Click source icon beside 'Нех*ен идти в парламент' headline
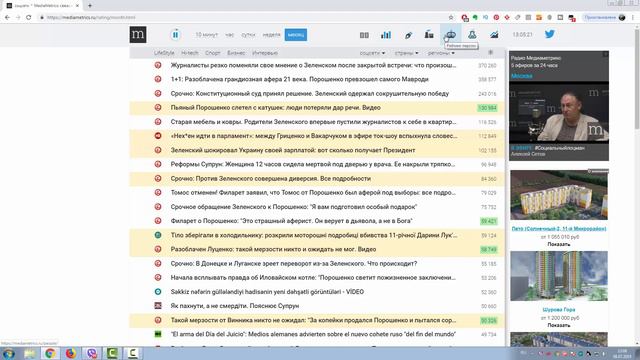The height and width of the screenshot is (360, 640). pos(158,136)
